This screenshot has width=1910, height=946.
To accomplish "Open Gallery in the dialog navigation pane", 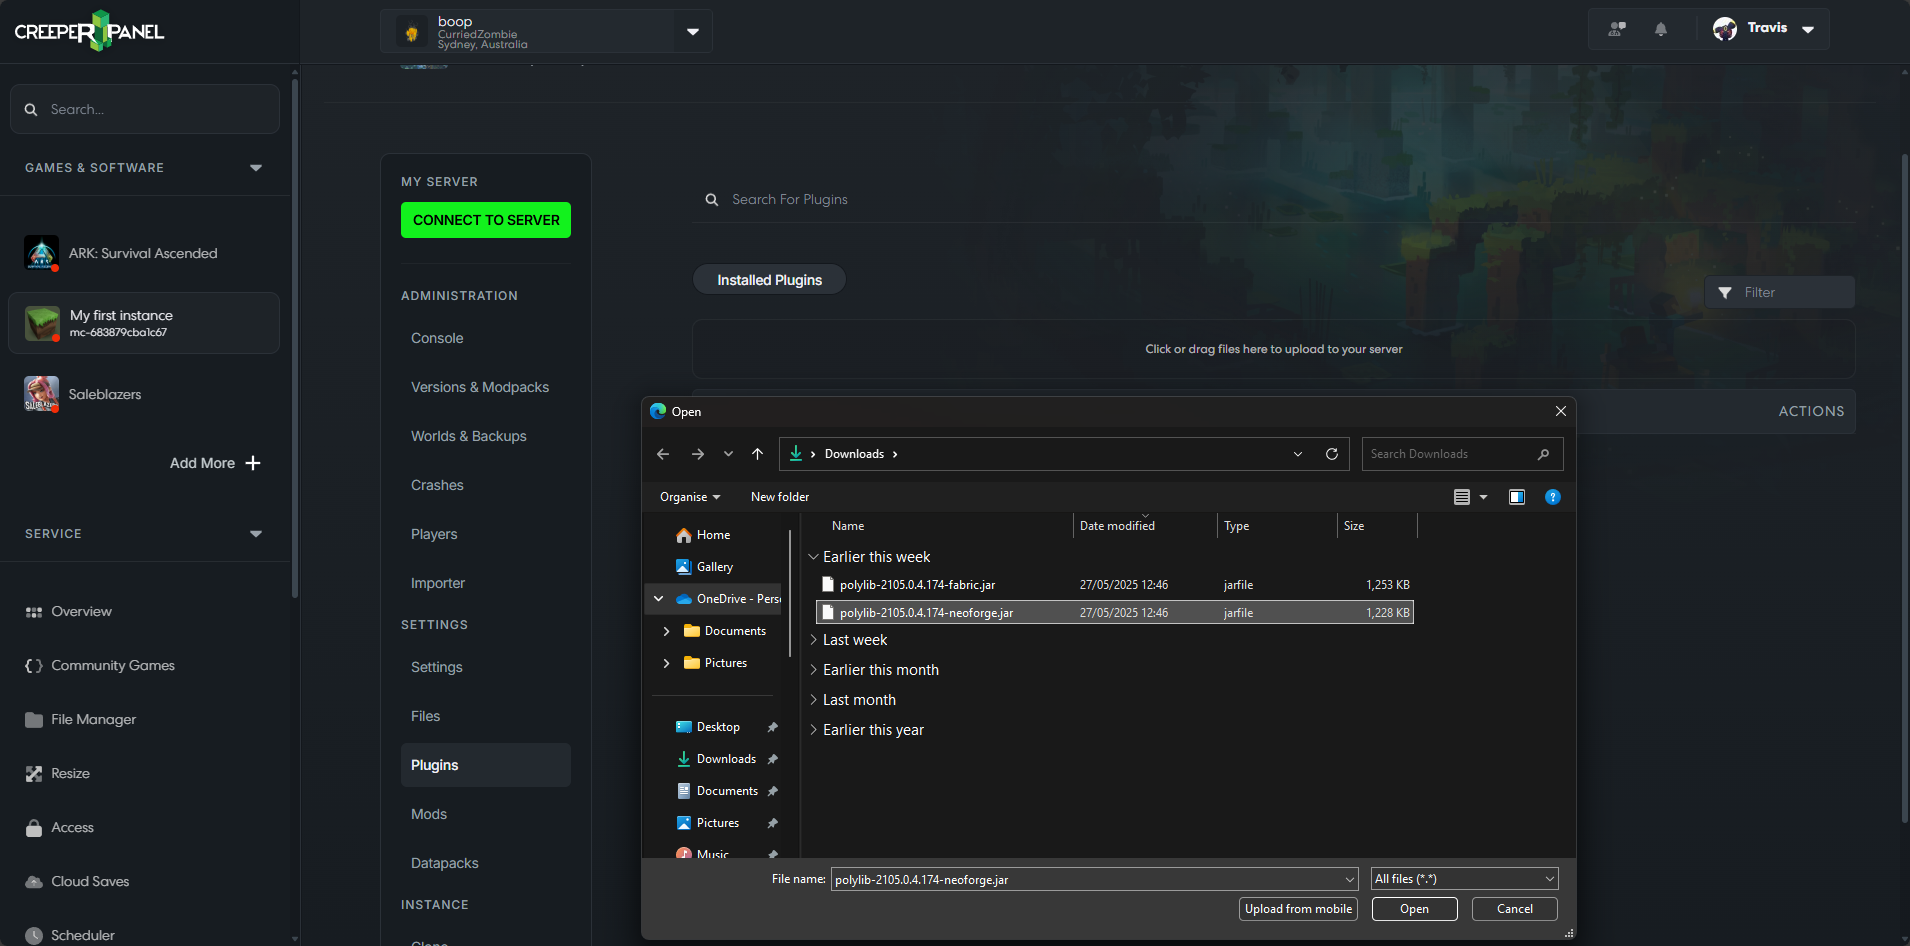I will [714, 567].
